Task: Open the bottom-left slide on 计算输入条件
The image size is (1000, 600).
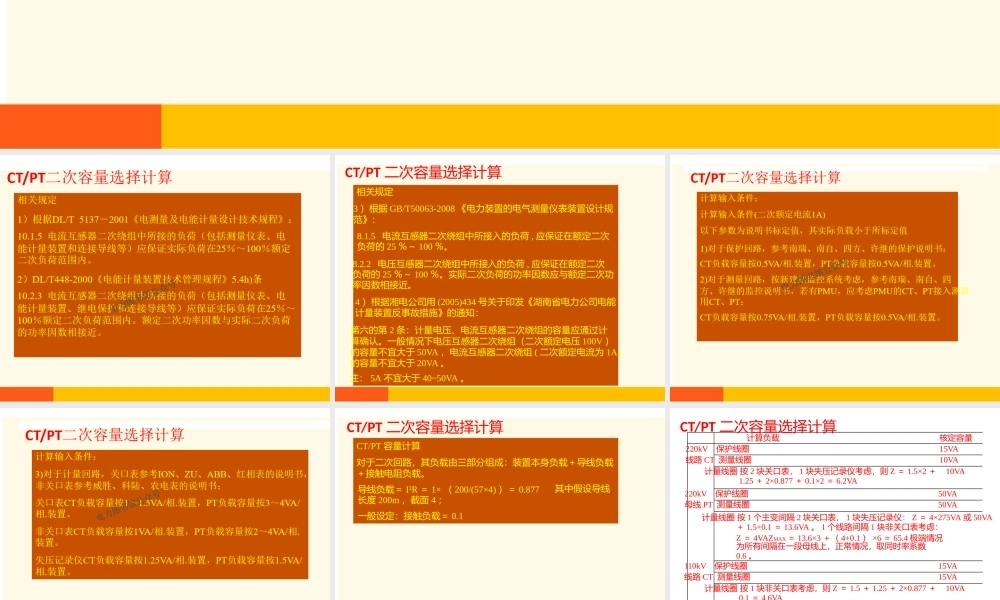Action: 165,500
